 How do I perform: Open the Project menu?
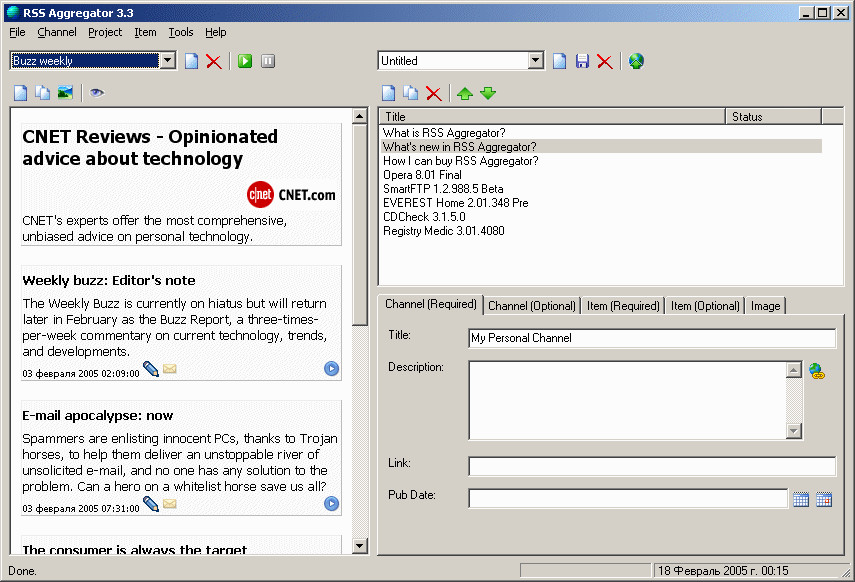[105, 32]
